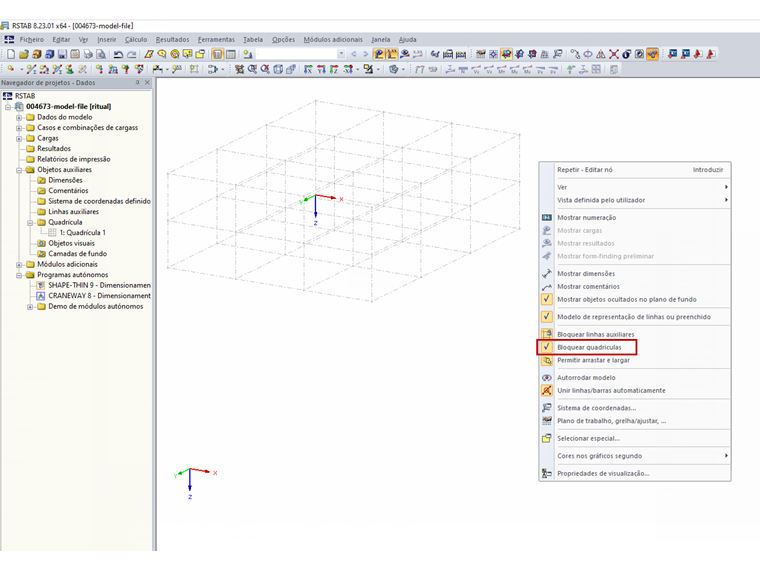This screenshot has height=570, width=760.
Task: Select Camadas de fundo tree item
Action: (x=78, y=254)
